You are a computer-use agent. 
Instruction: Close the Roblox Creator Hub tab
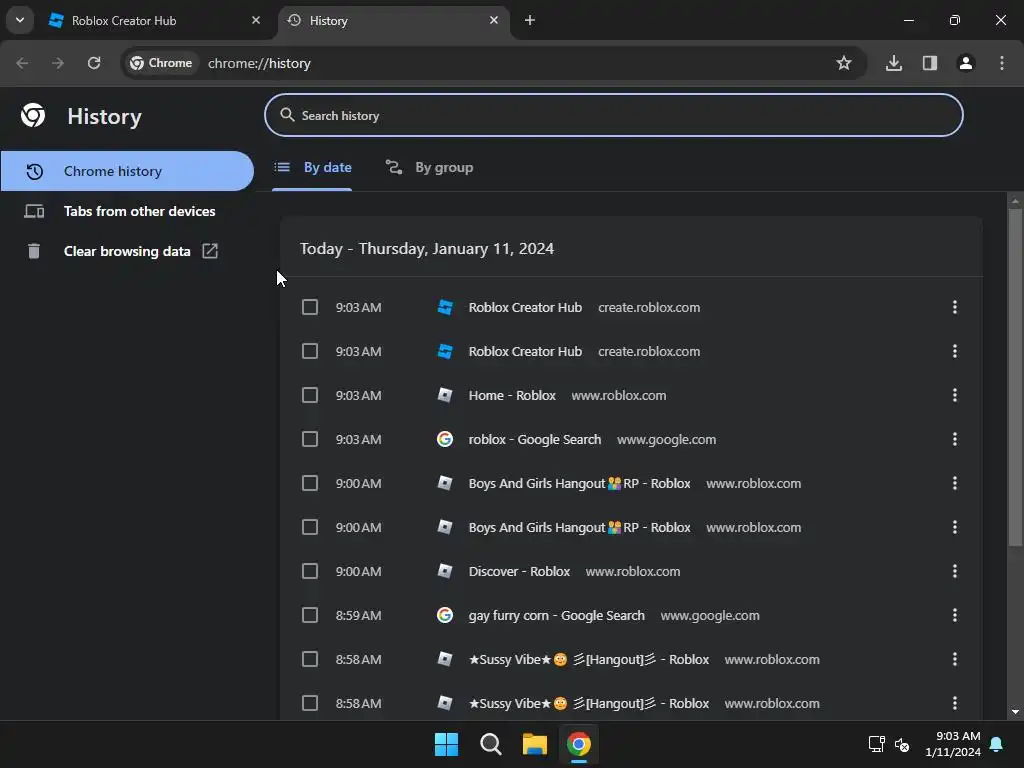[256, 20]
